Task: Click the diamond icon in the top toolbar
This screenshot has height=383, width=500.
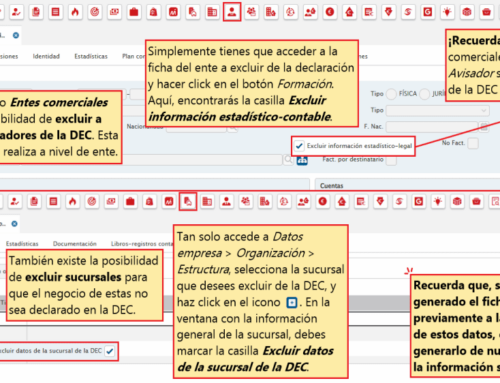Action: pyautogui.click(x=388, y=12)
